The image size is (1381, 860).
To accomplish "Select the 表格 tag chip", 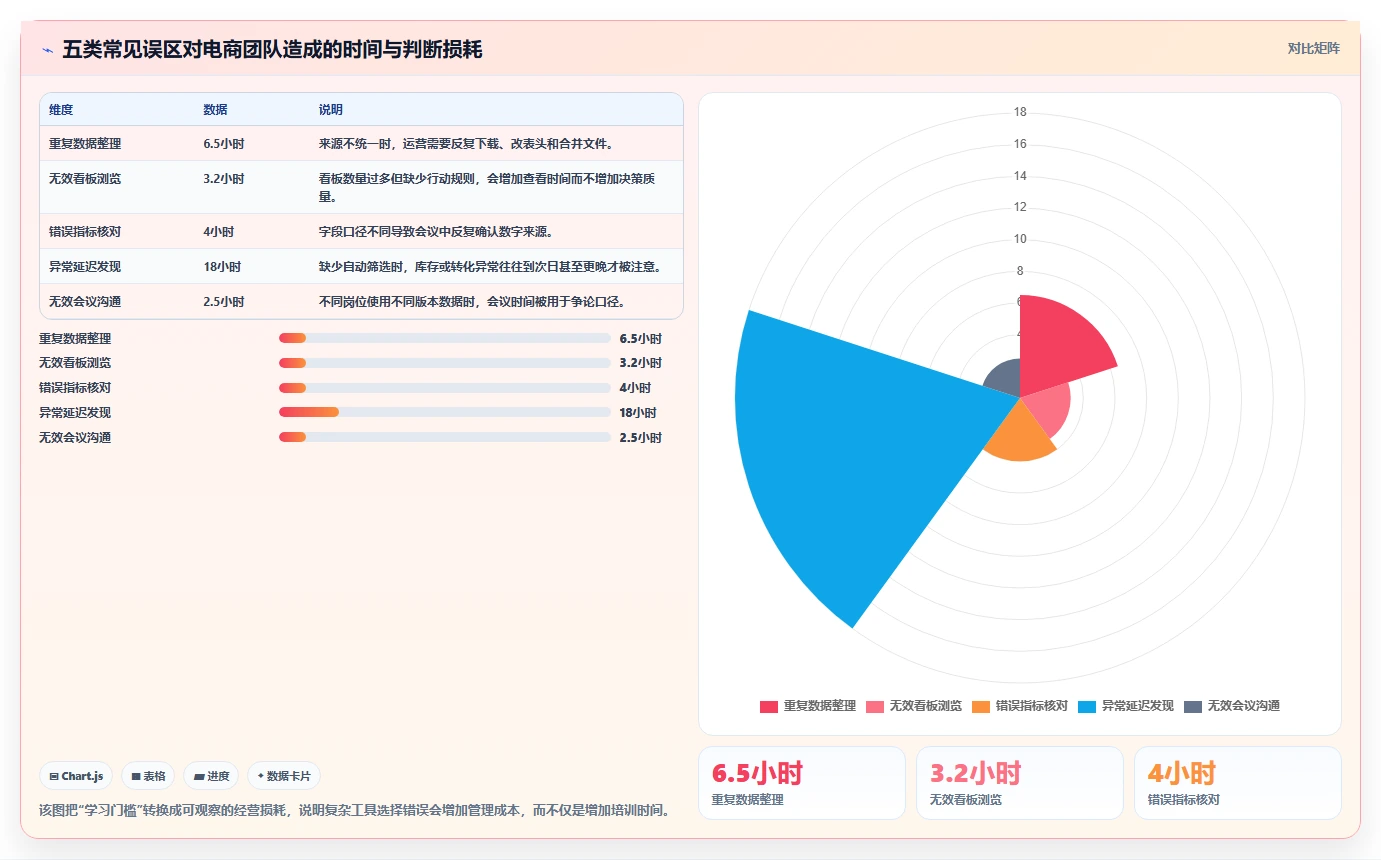I will point(148,776).
